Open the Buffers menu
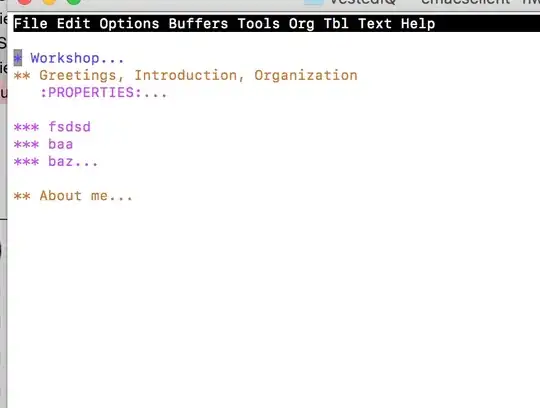540x408 pixels. [x=198, y=24]
